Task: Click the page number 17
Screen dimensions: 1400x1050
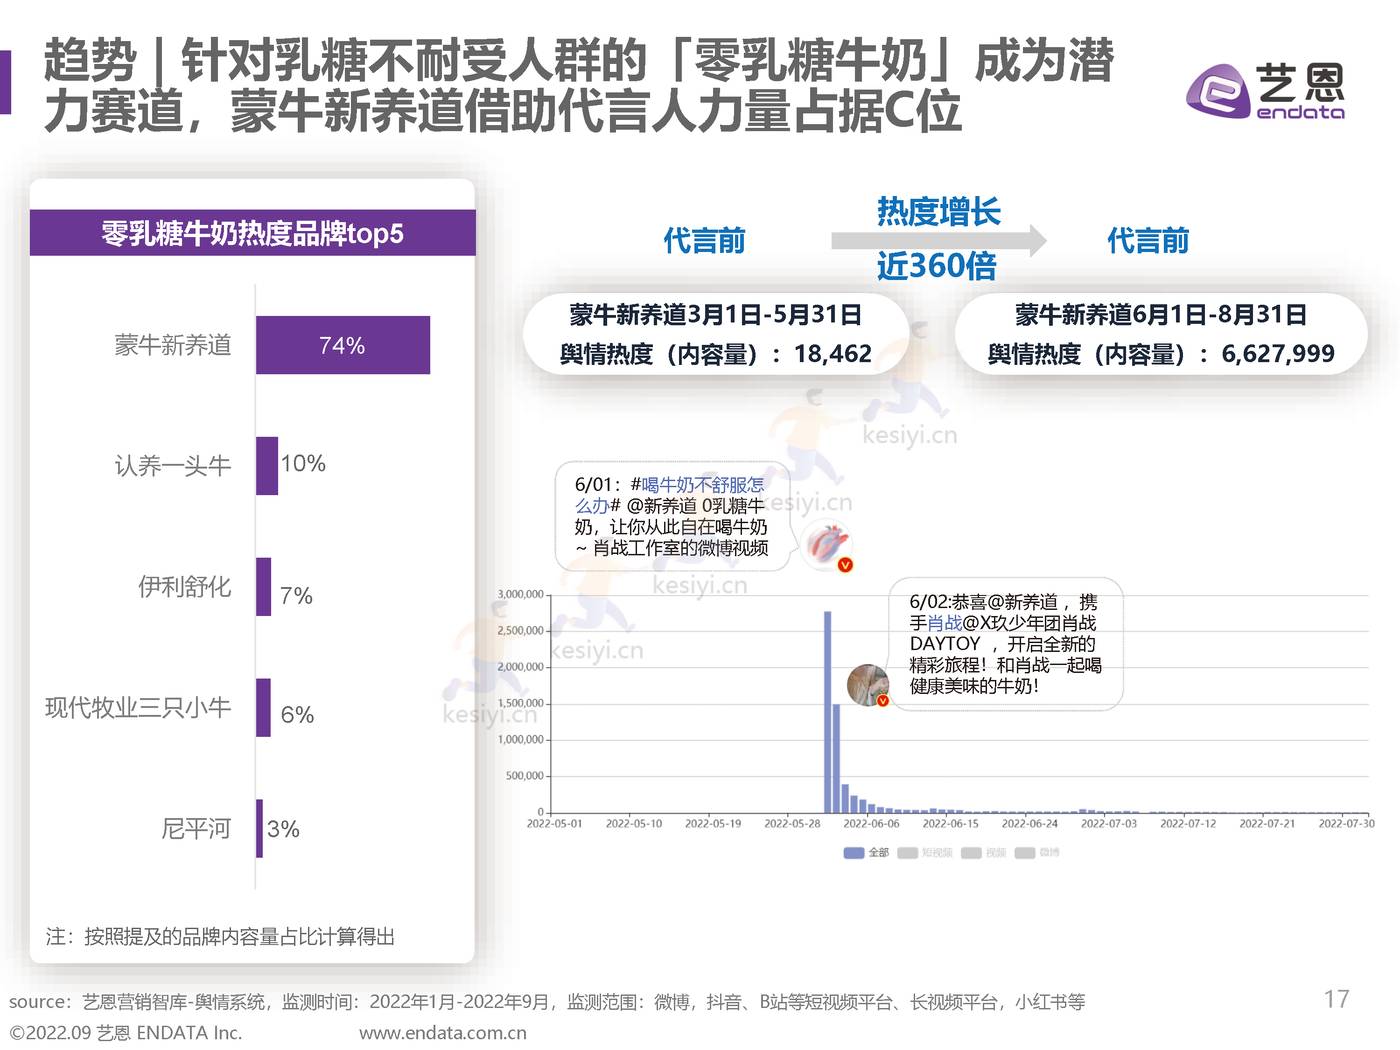Action: [x=1336, y=999]
